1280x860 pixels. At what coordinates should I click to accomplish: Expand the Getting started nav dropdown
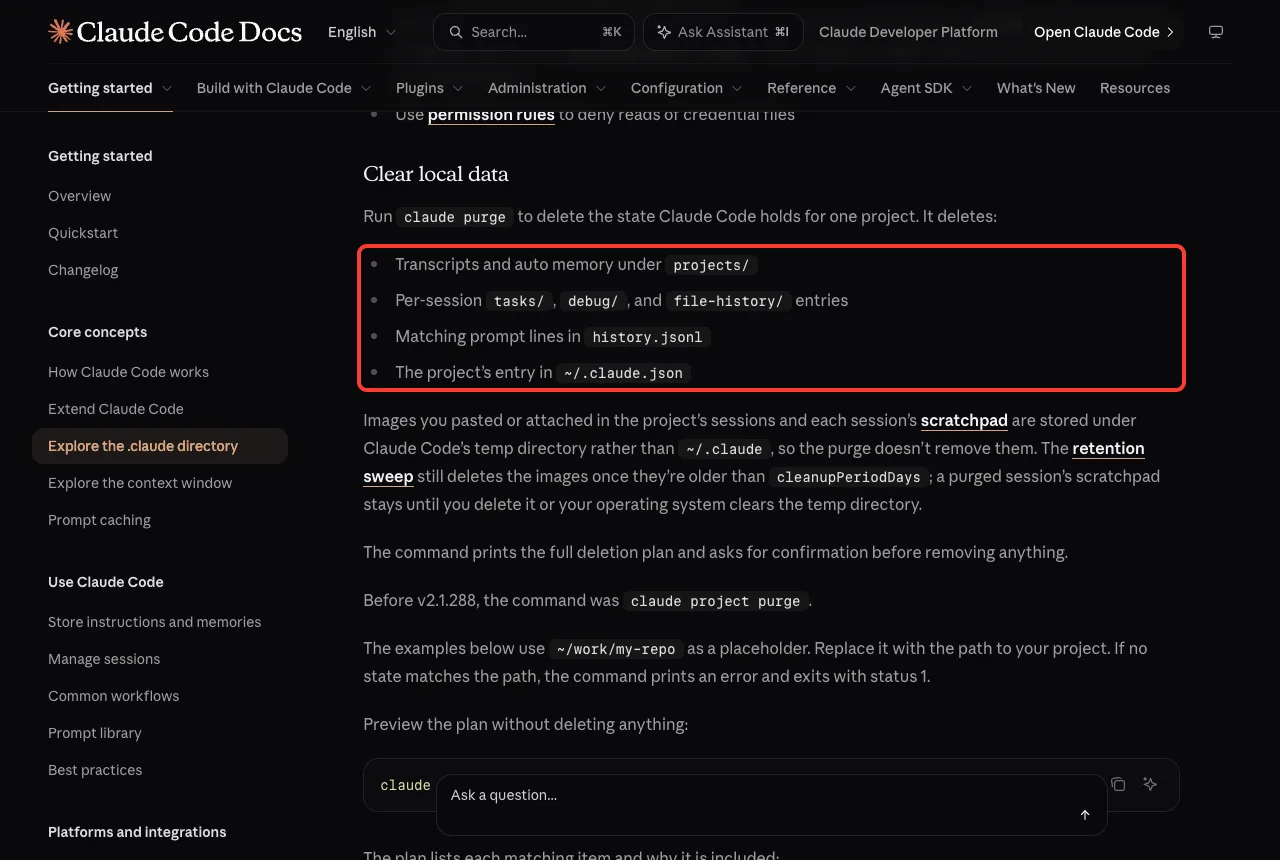coord(110,88)
